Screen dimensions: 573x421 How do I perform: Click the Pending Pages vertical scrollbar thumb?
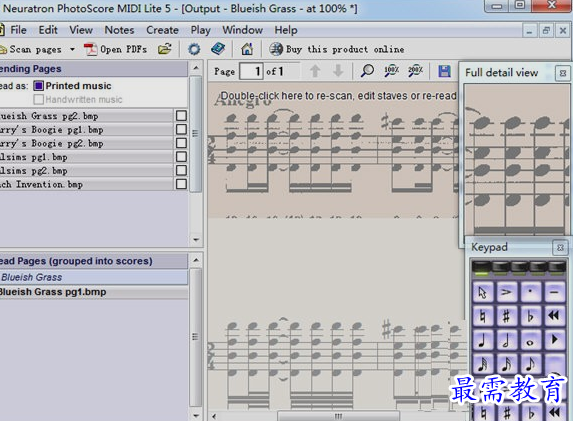[x=196, y=133]
